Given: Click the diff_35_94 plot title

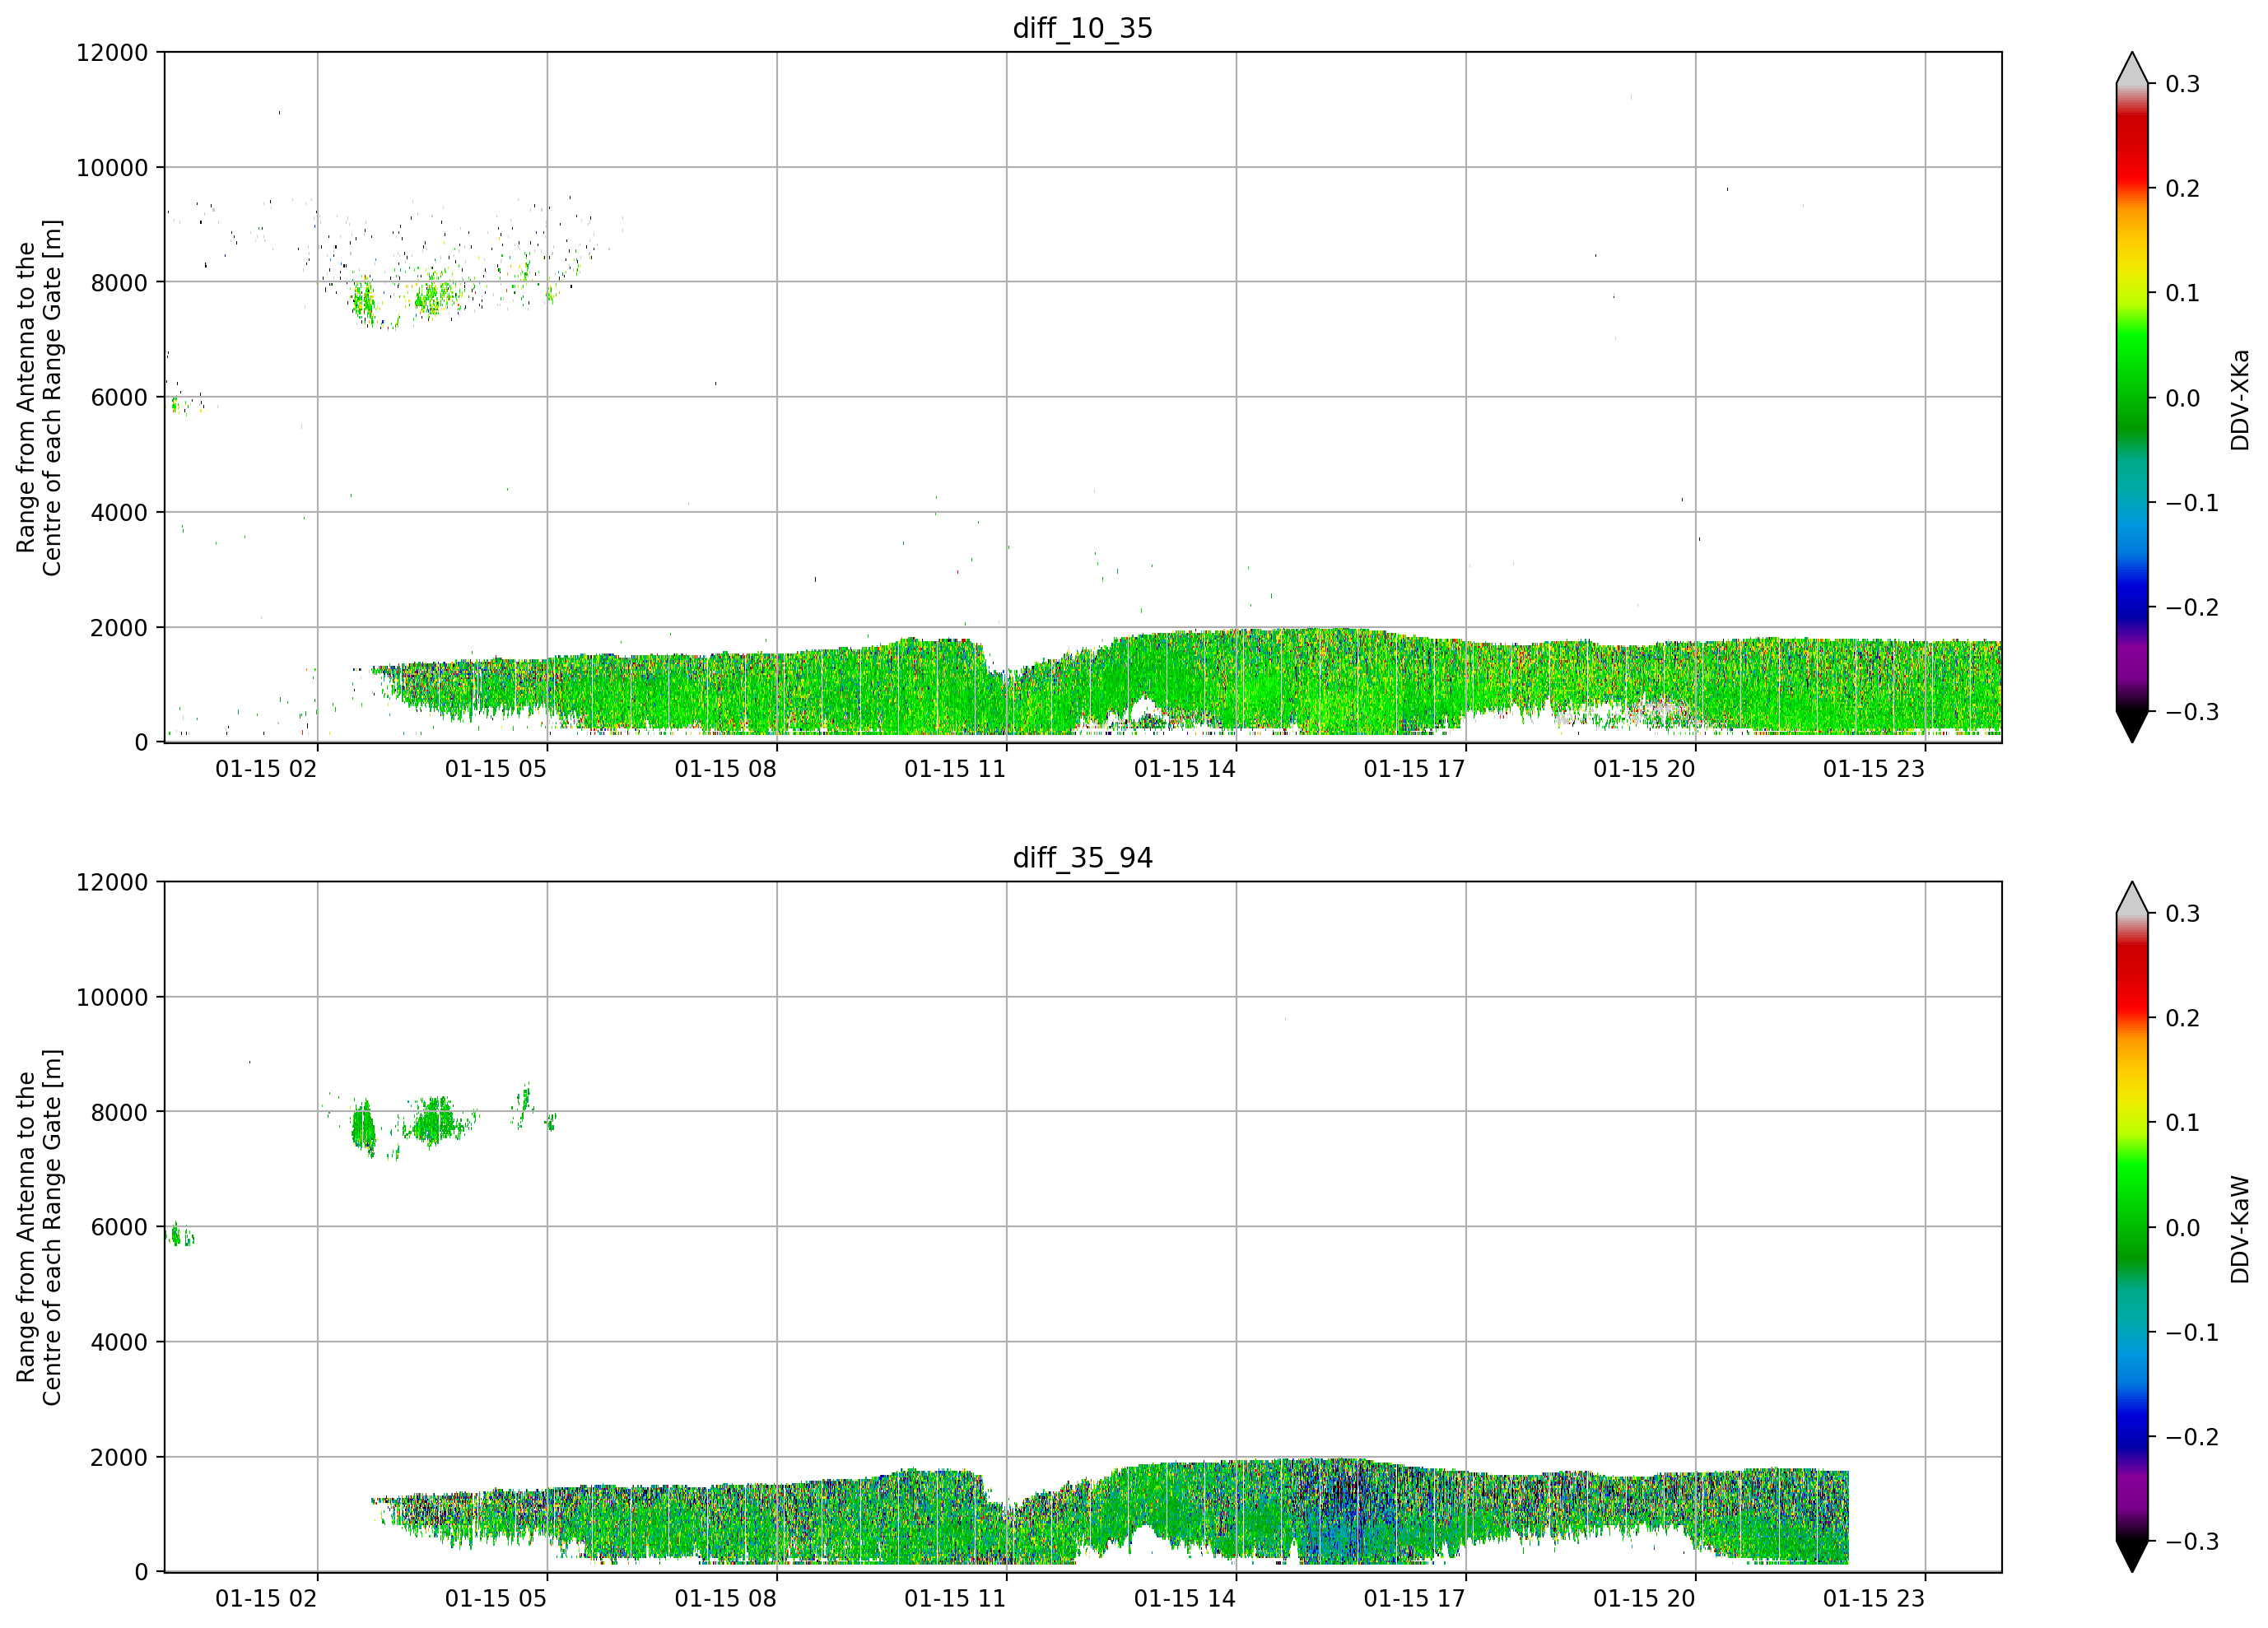Looking at the screenshot, I should pyautogui.click(x=1083, y=858).
